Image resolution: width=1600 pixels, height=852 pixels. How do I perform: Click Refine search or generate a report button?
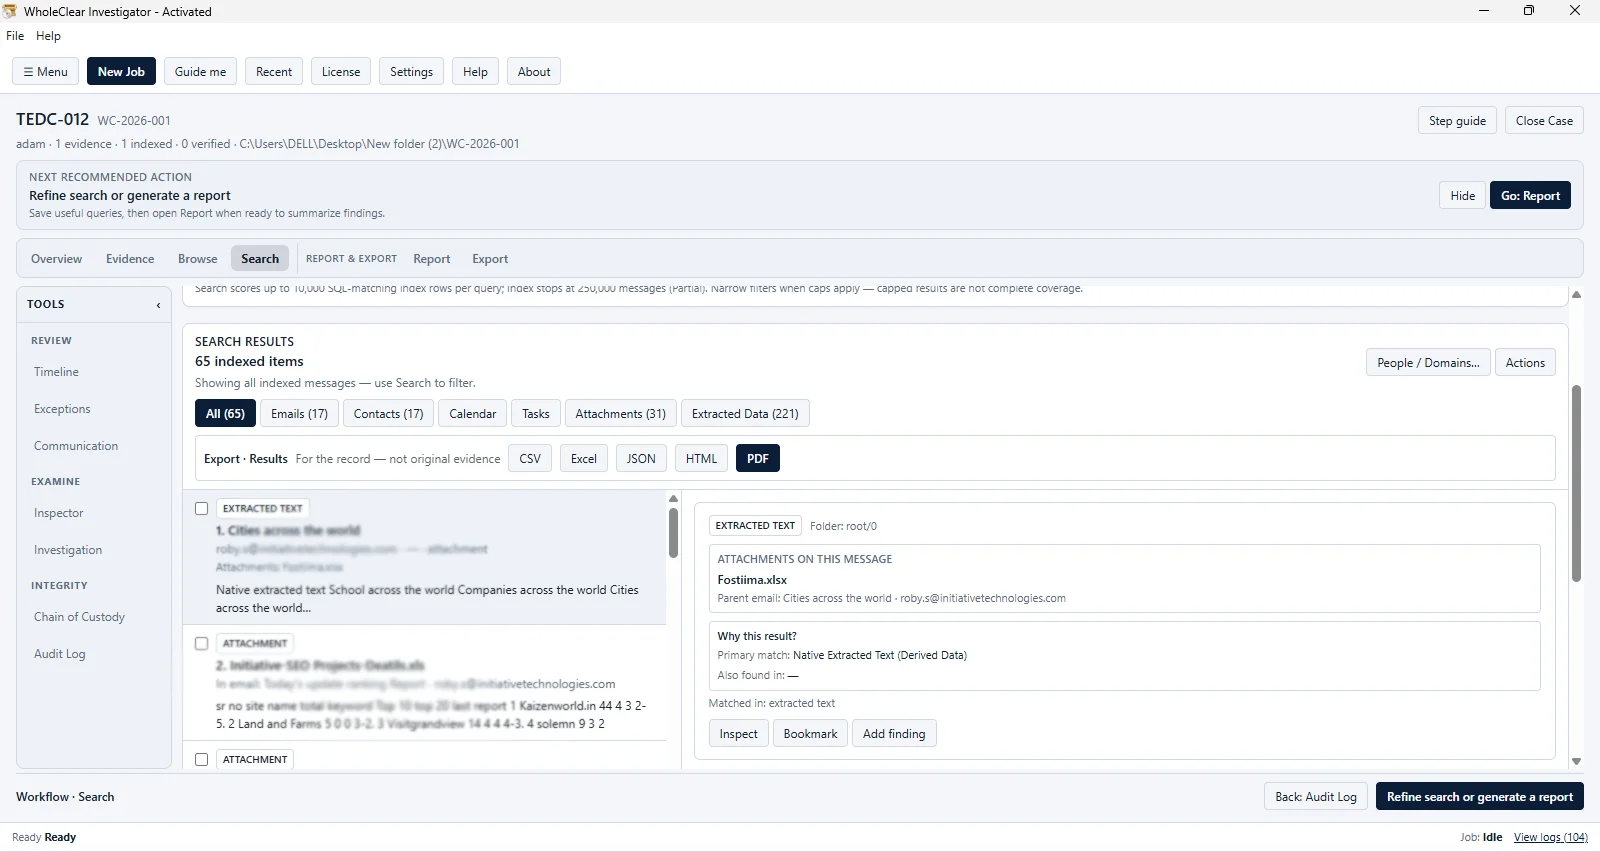coord(1479,797)
